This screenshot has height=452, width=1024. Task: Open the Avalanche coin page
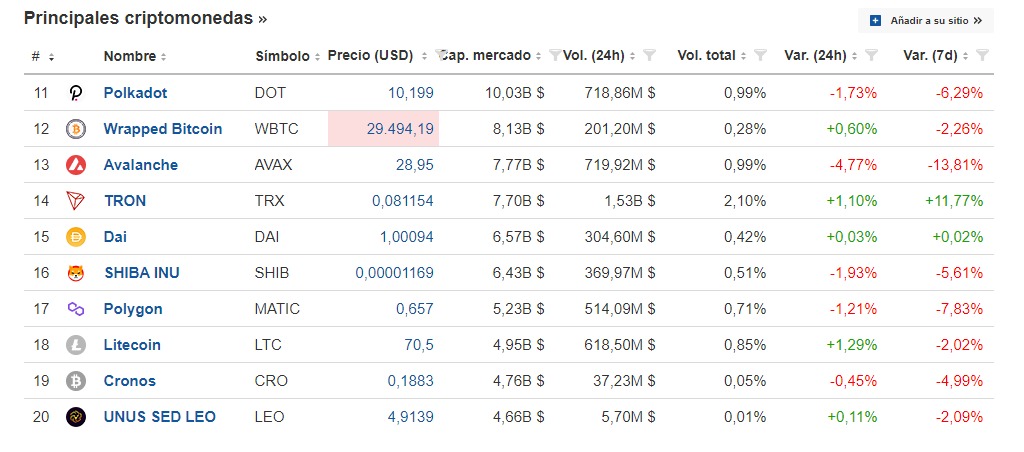[140, 165]
